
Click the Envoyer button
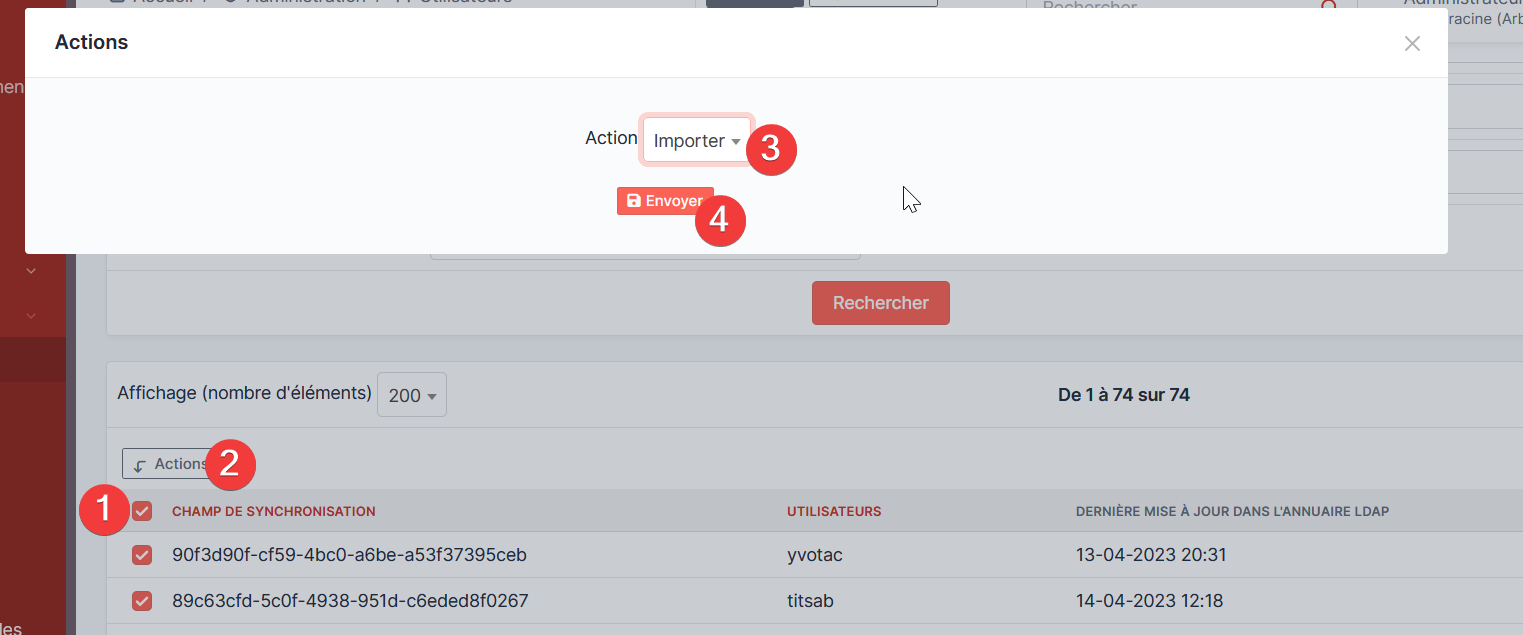point(665,201)
